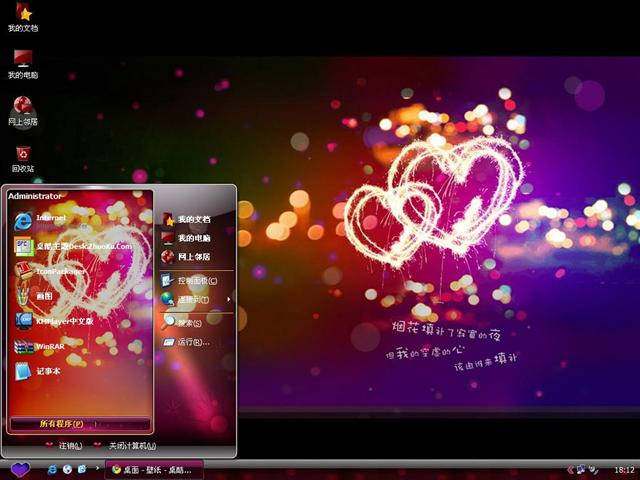The height and width of the screenshot is (480, 640).
Task: Expand the quick launch overflow arrow
Action: coord(97,468)
